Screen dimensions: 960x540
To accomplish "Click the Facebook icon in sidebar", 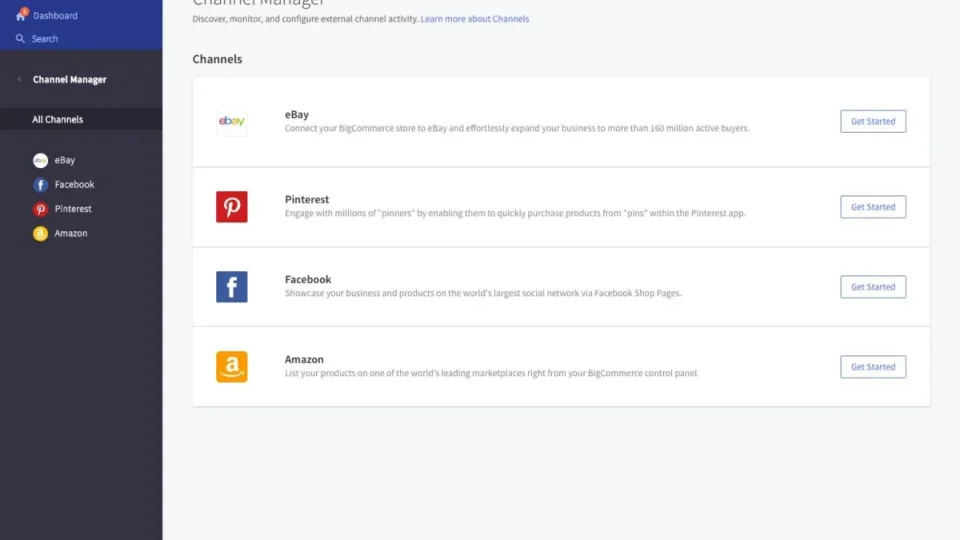I will coord(40,185).
